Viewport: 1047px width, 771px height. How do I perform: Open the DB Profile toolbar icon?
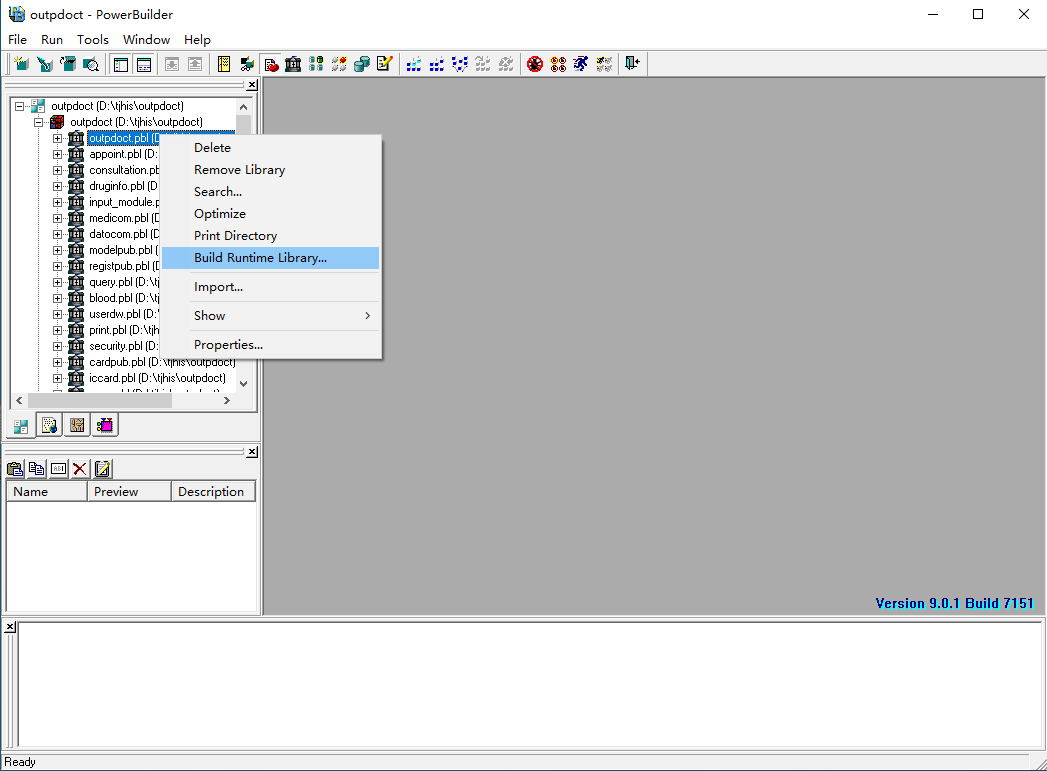[x=316, y=64]
